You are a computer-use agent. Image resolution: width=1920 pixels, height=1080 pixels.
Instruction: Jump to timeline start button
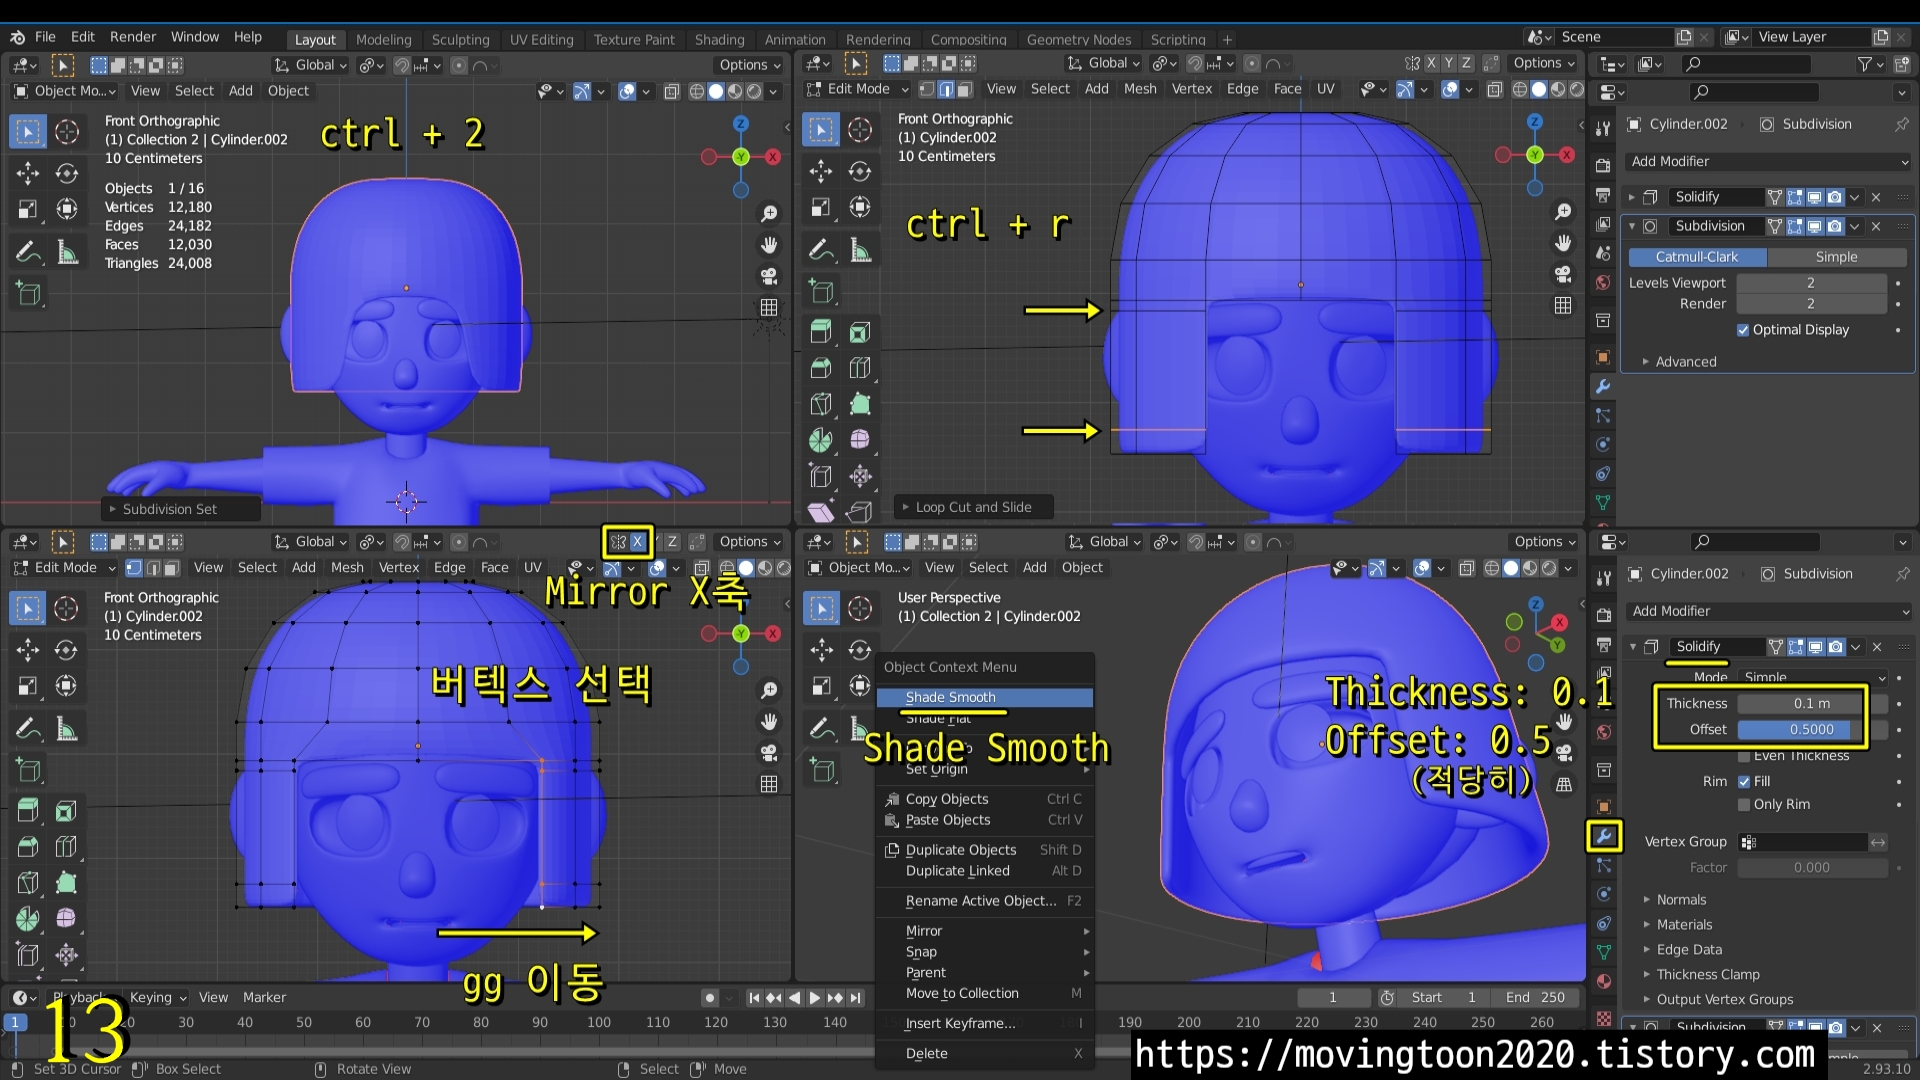[x=754, y=998]
